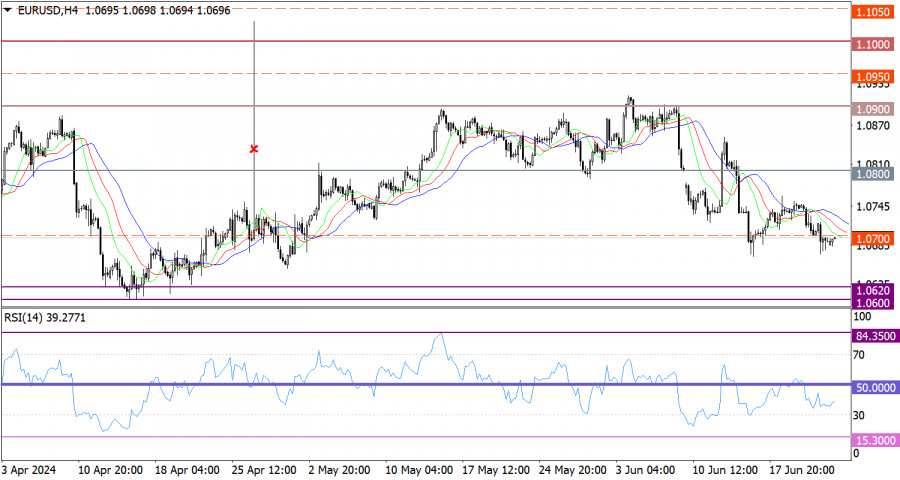900x480 pixels.
Task: Click the 1.0900 price level label
Action: coord(872,109)
